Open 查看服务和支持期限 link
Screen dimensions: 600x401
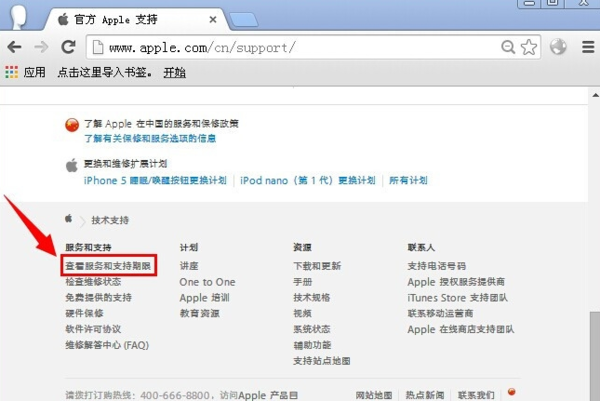point(108,266)
